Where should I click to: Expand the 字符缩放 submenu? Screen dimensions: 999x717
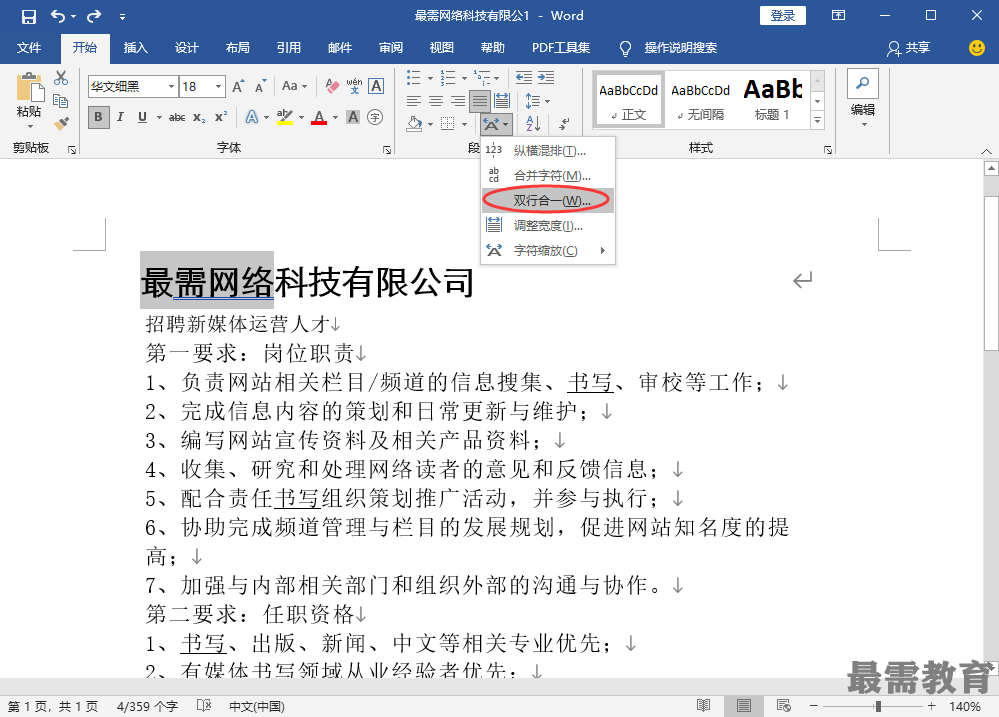click(x=548, y=250)
